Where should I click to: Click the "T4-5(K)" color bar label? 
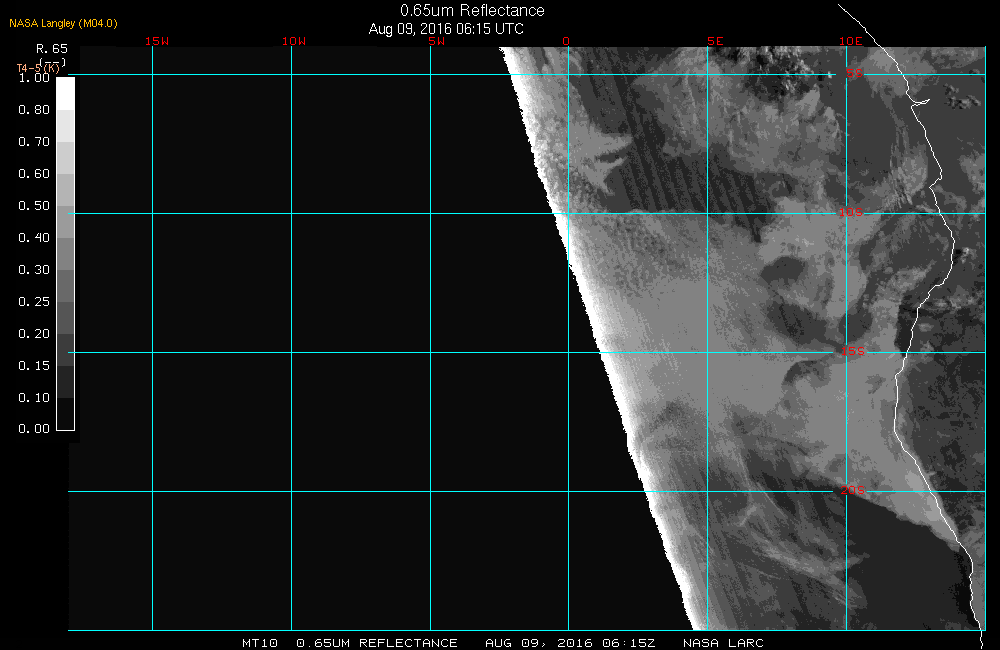(38, 68)
